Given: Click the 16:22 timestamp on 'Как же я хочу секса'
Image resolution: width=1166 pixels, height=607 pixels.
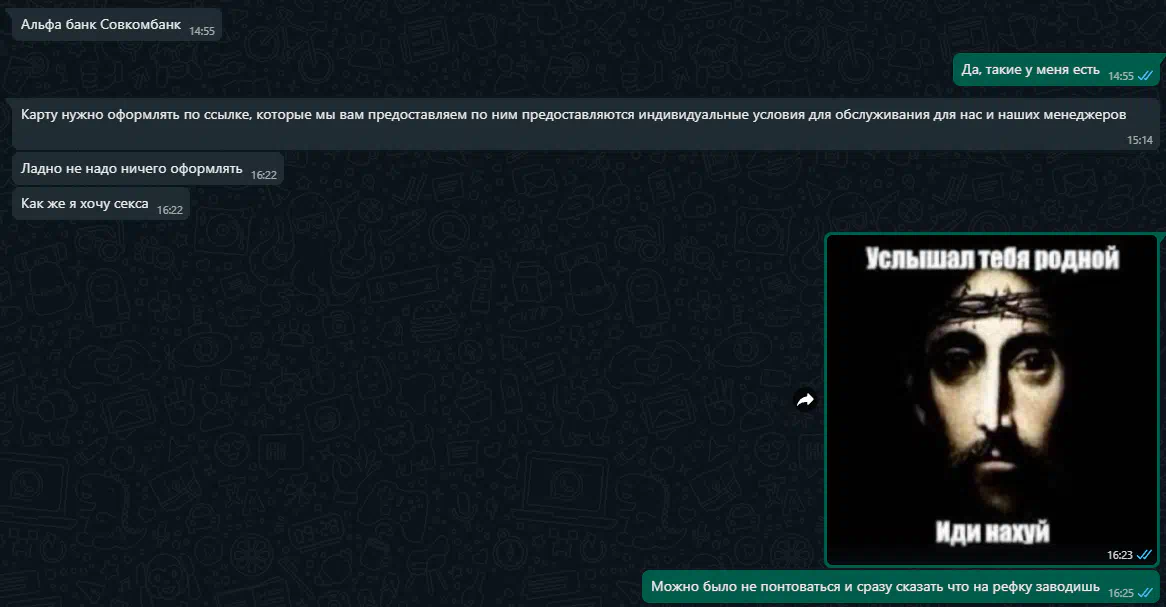Looking at the screenshot, I should (x=170, y=210).
